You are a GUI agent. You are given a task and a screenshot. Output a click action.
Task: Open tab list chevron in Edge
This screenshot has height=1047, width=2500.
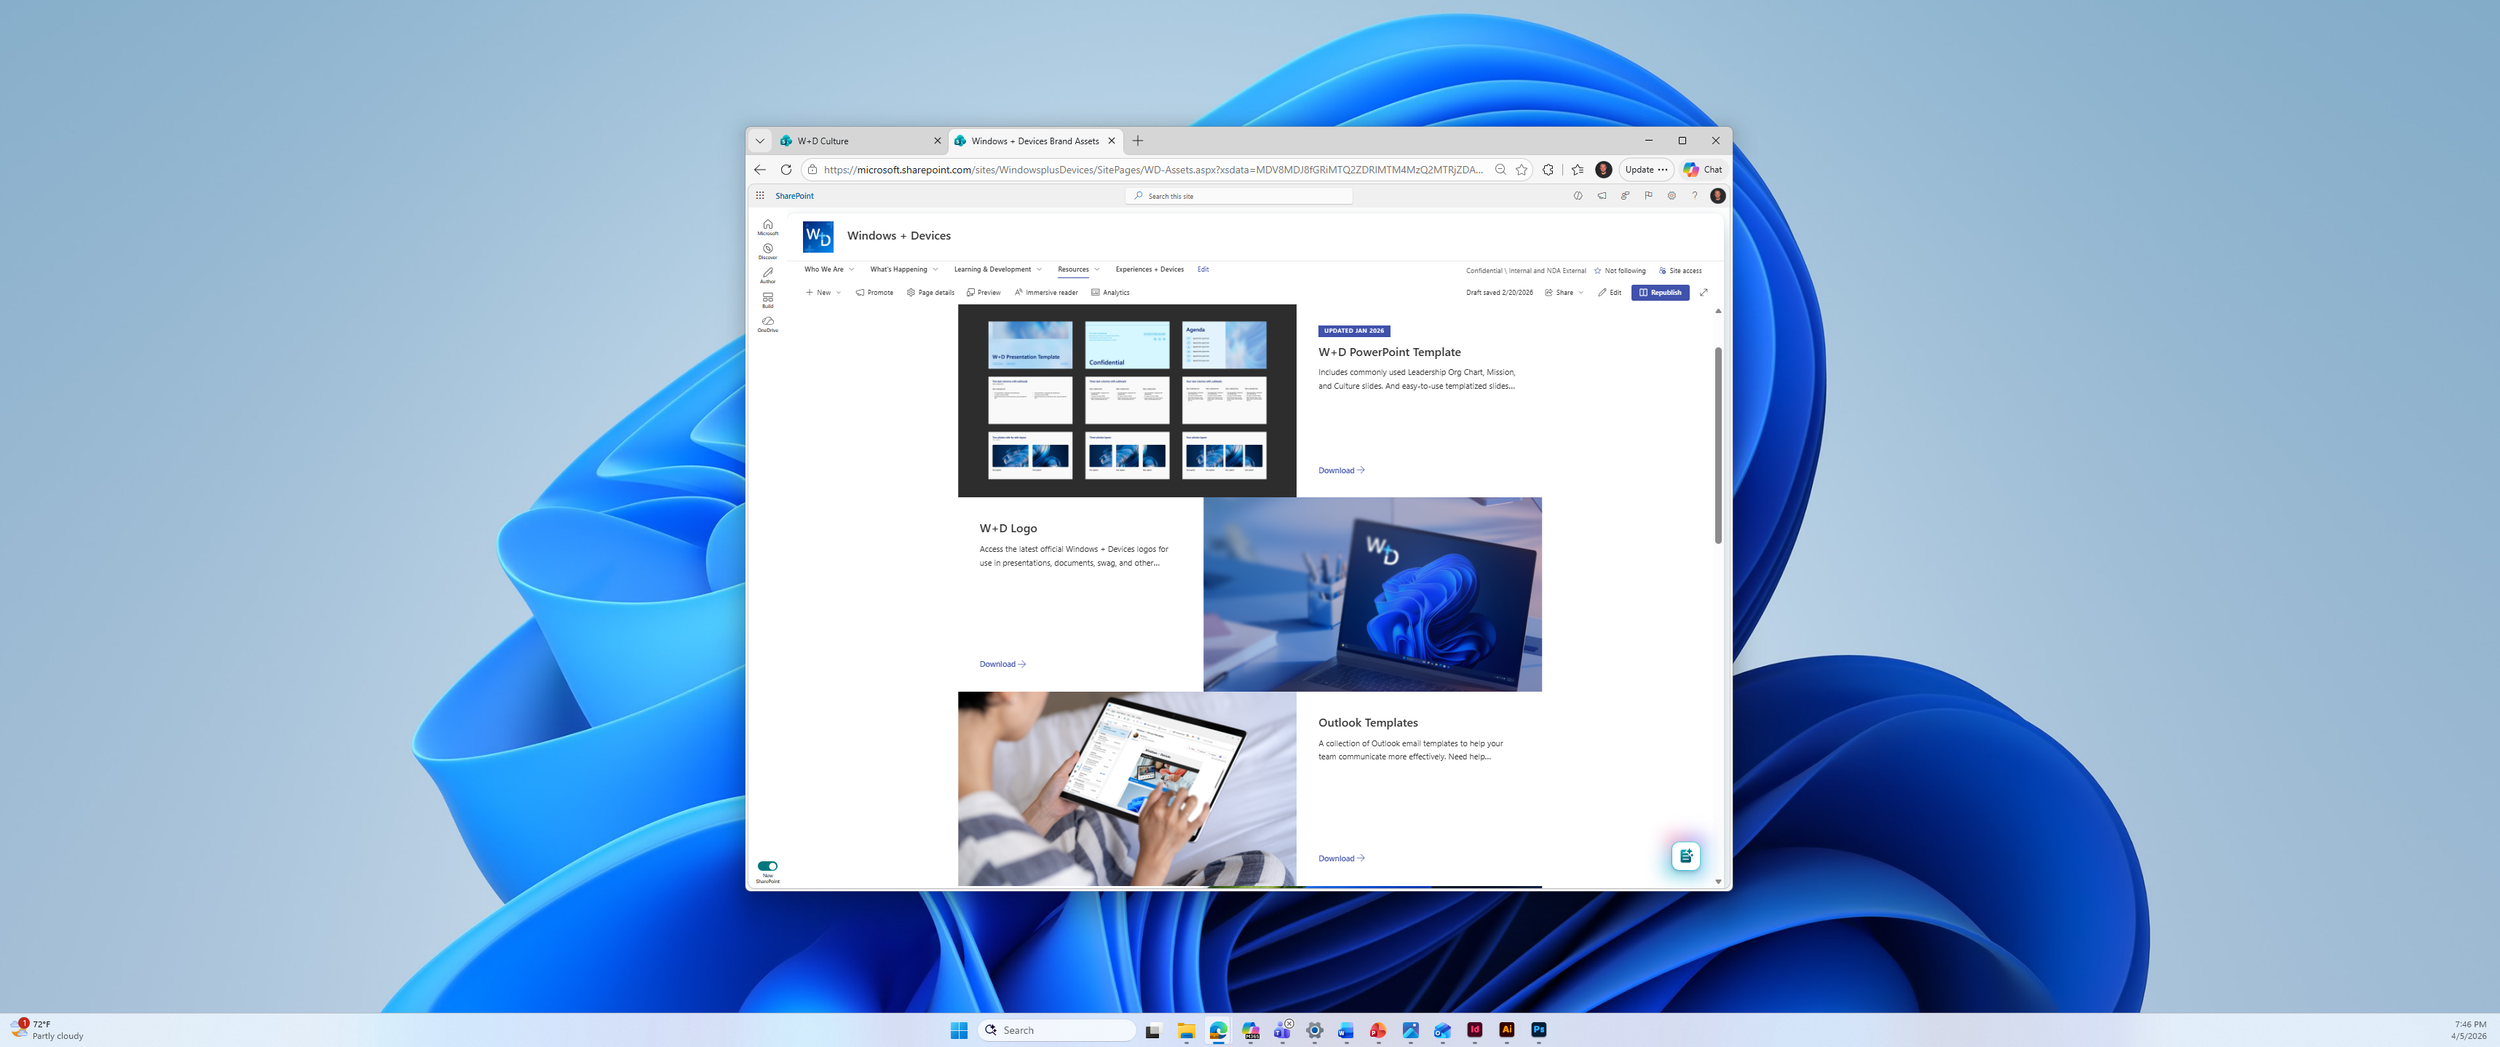click(760, 141)
